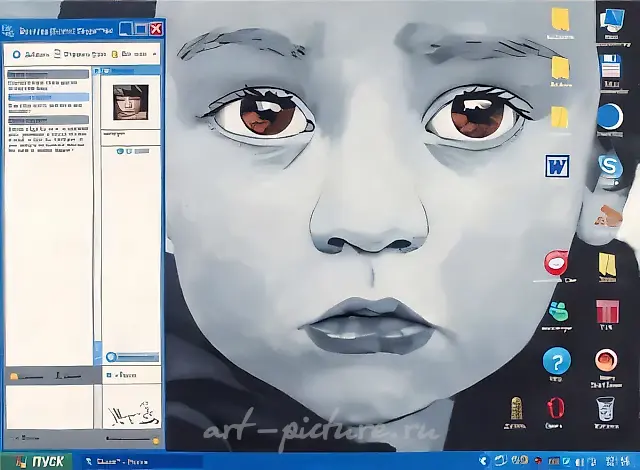640x470 pixels.
Task: Open the third yellow folder above the Word icon
Action: coord(560,118)
